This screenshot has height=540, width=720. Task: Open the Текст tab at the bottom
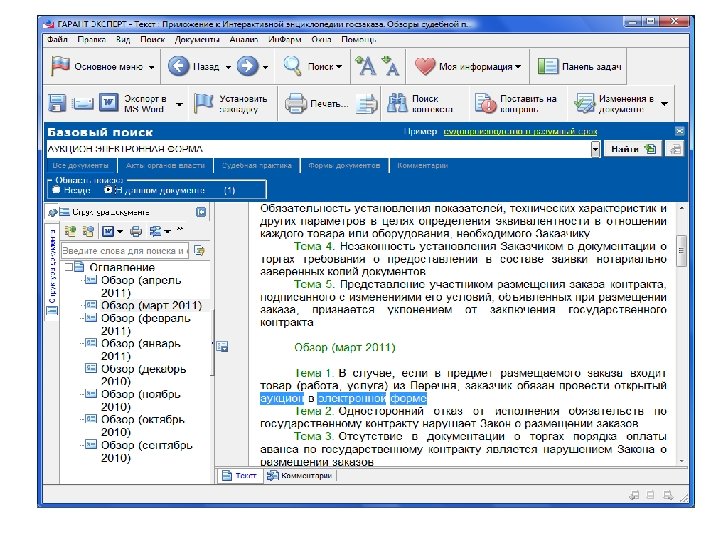[239, 476]
